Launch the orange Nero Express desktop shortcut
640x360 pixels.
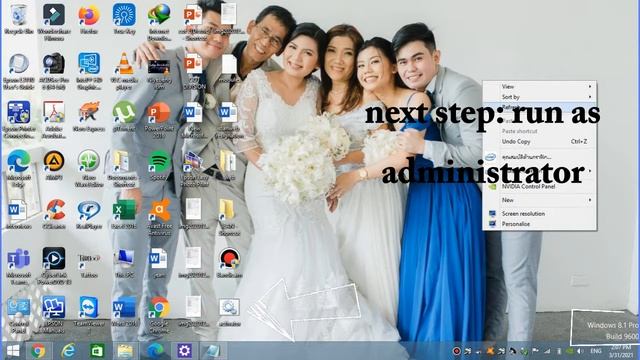89,117
